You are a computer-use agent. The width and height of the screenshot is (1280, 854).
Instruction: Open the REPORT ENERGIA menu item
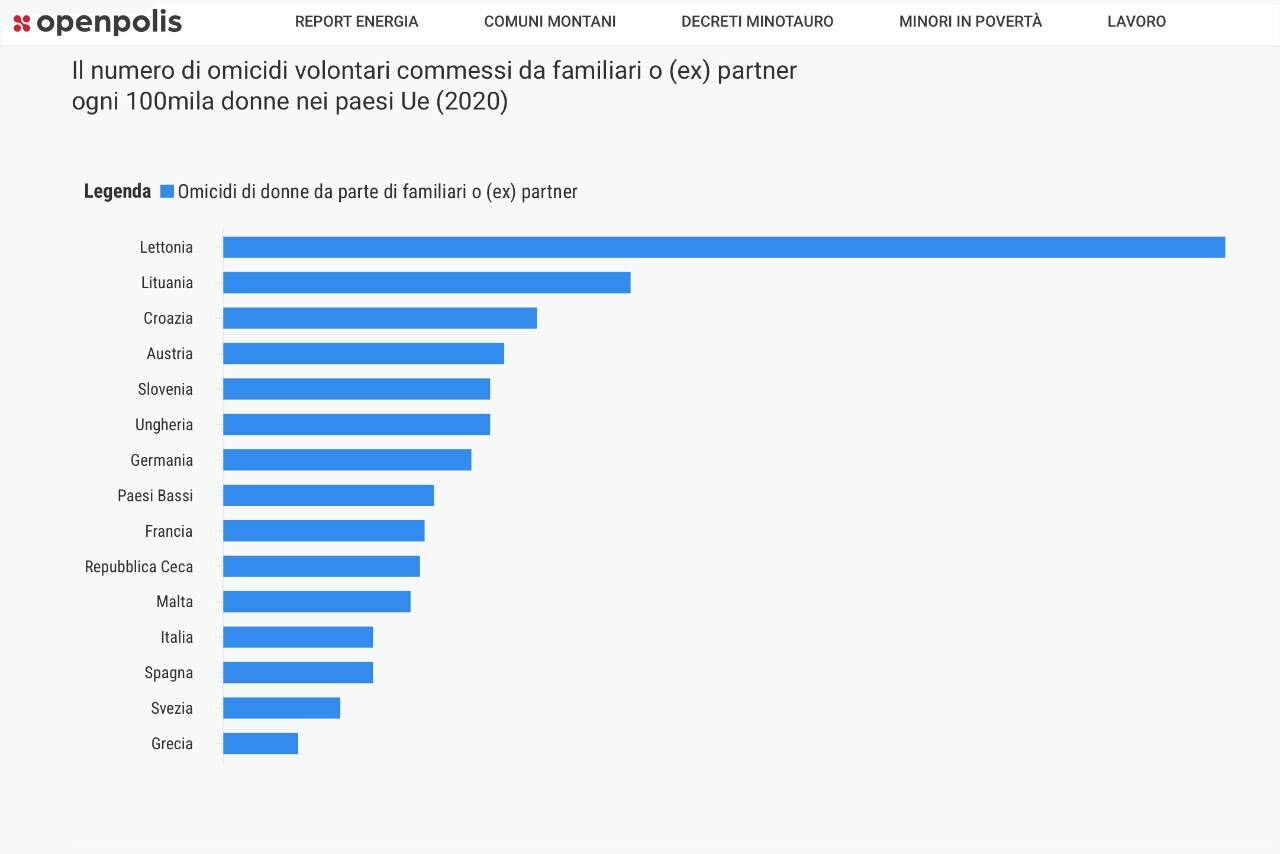(357, 22)
